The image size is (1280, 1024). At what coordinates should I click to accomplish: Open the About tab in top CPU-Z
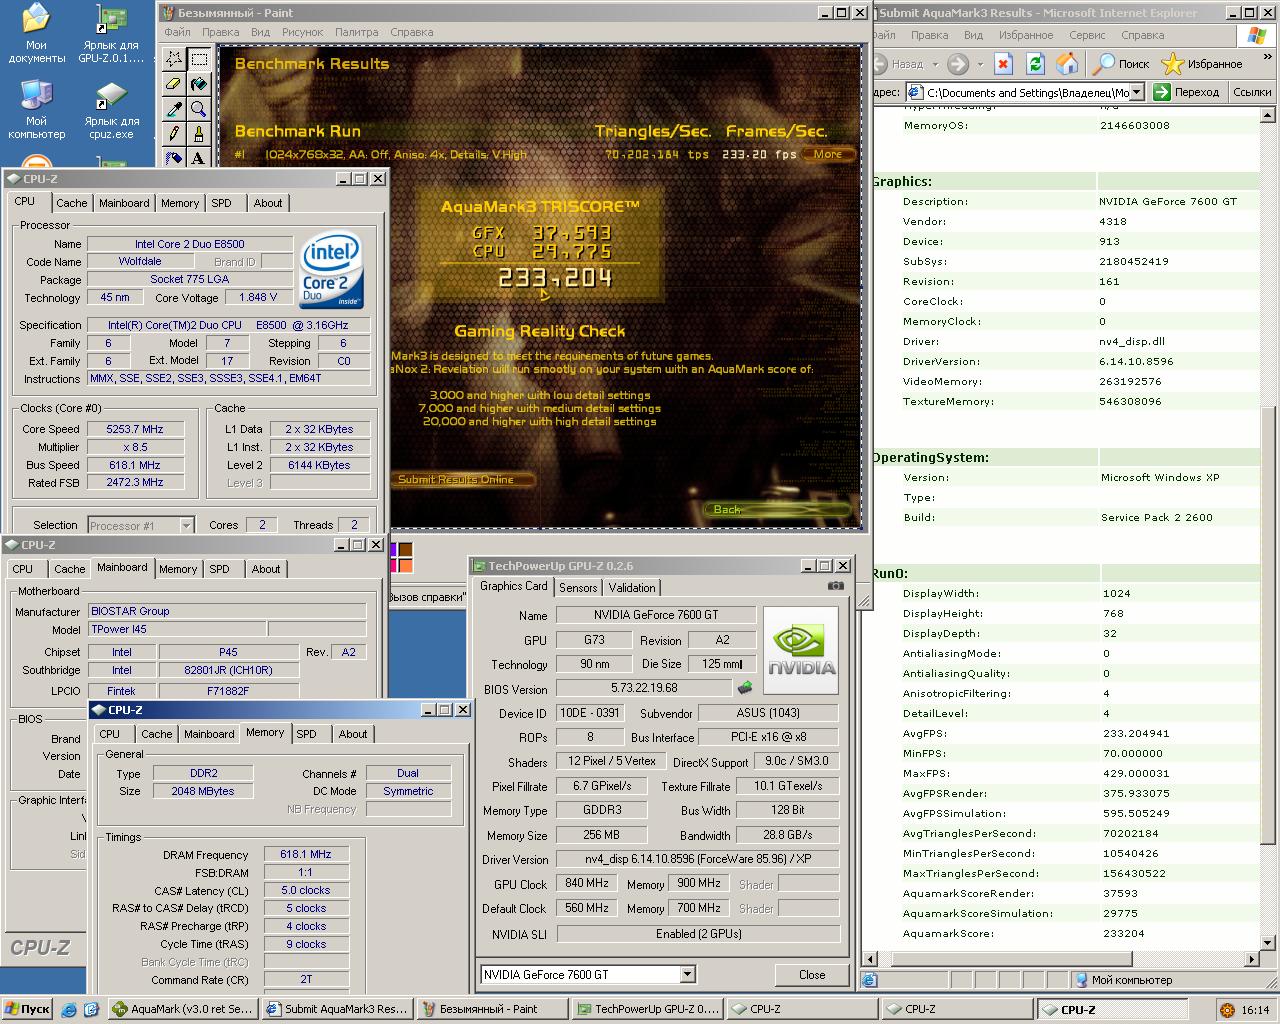[x=267, y=203]
